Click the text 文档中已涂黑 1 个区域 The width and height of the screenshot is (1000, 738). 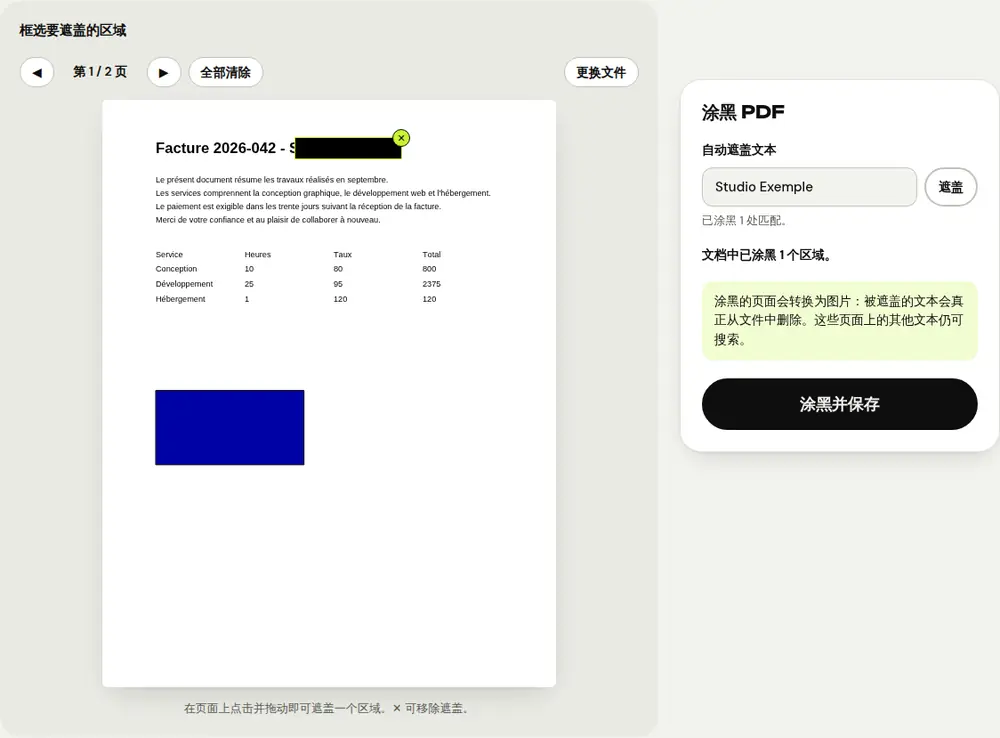click(x=767, y=255)
